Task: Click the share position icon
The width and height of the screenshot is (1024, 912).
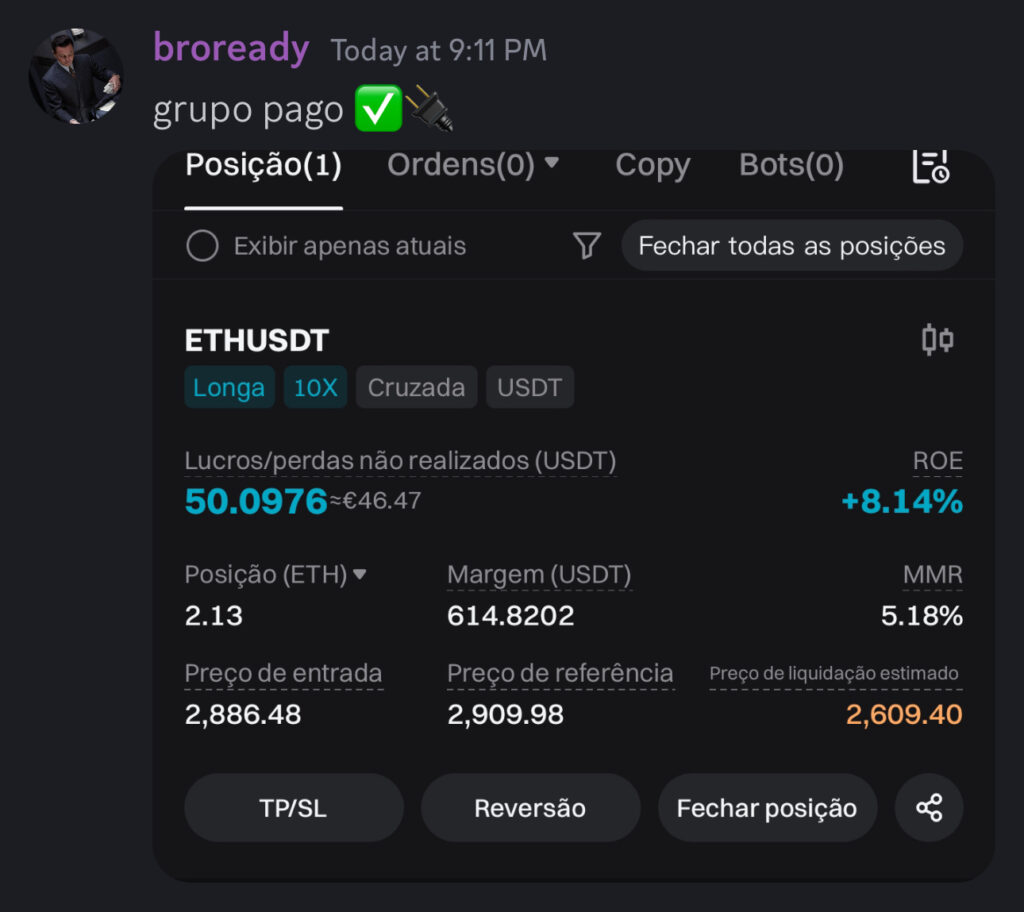Action: (x=929, y=808)
